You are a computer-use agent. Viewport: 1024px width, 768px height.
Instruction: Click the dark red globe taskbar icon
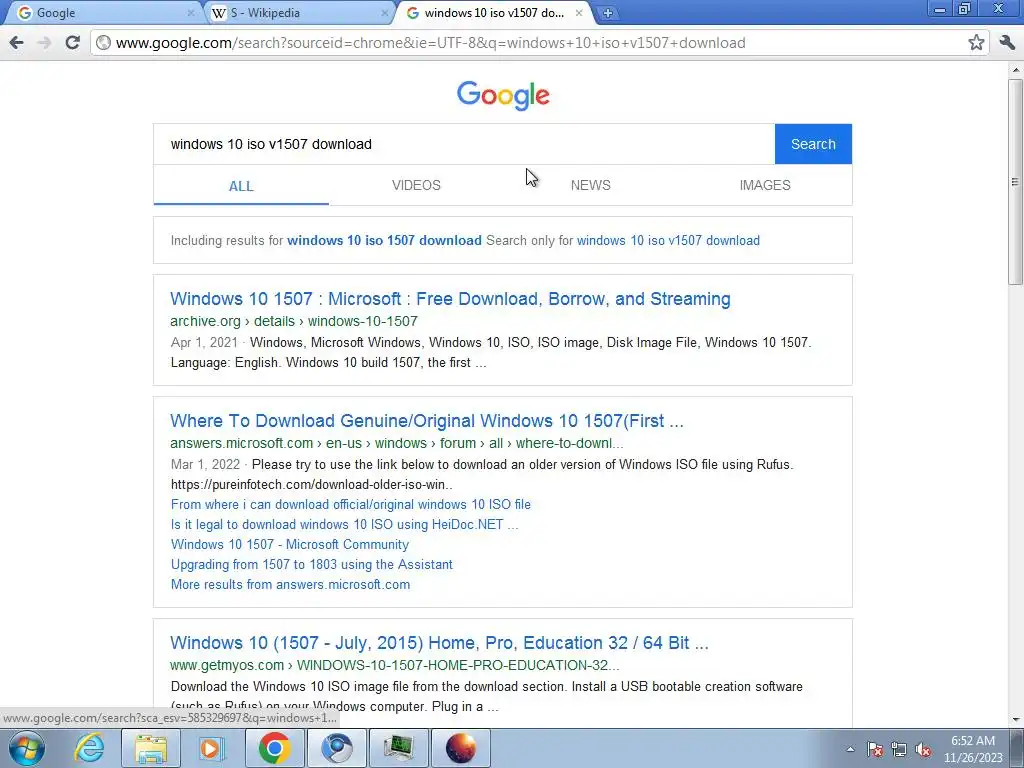(460, 748)
